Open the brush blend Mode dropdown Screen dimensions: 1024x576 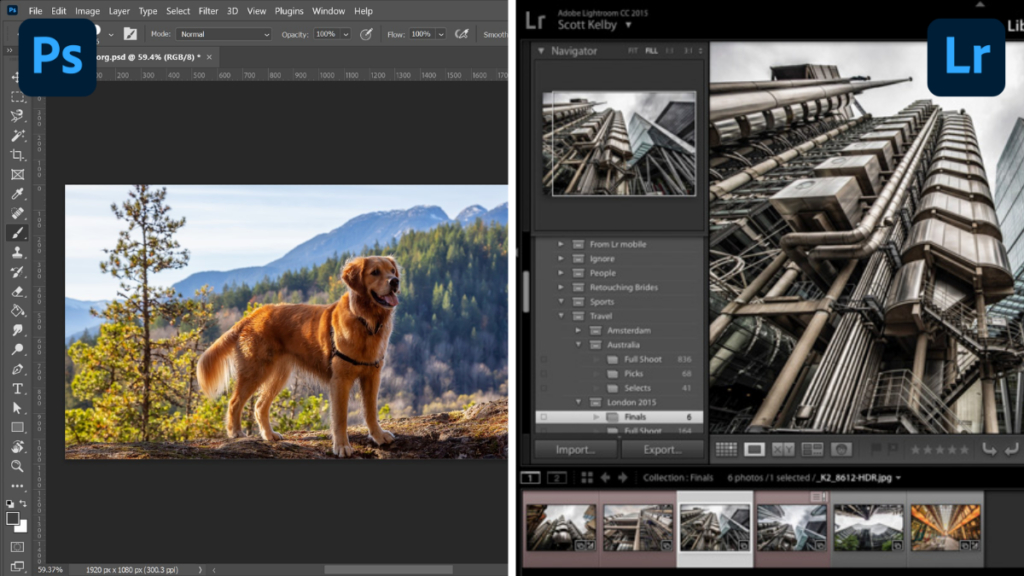(x=222, y=33)
